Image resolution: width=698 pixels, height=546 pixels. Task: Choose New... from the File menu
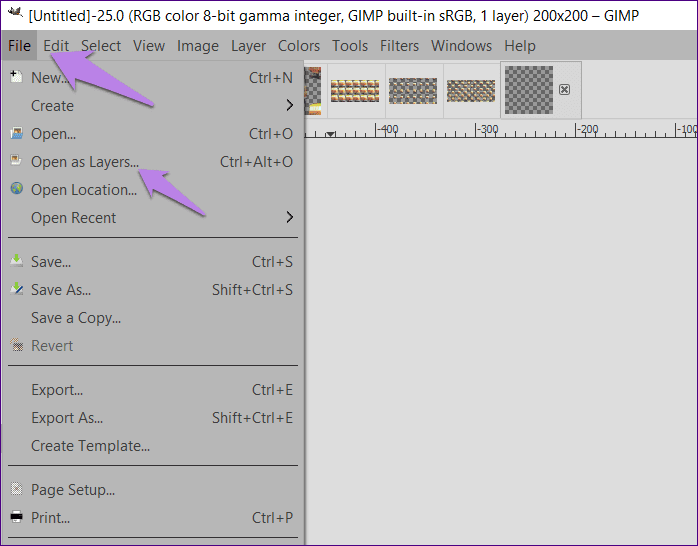pyautogui.click(x=153, y=77)
